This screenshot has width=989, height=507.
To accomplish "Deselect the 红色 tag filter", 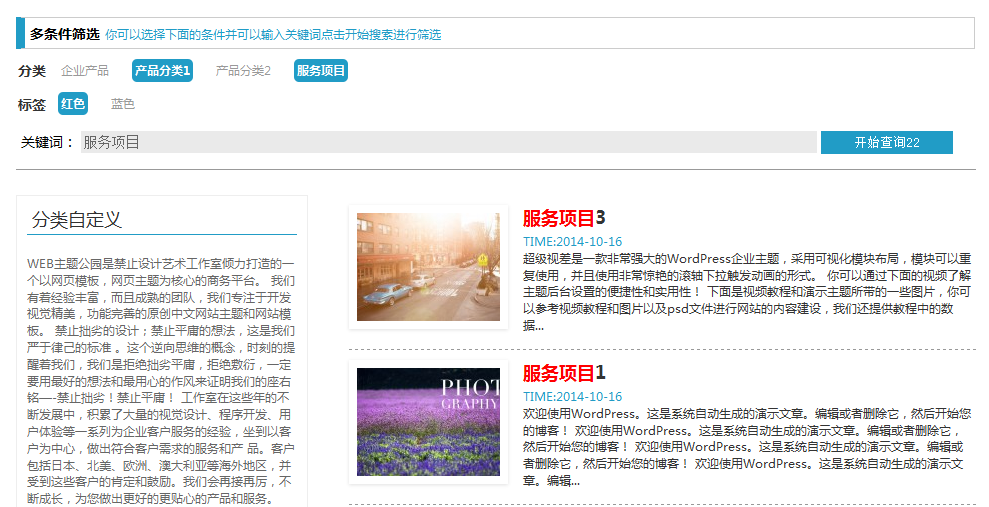I will [73, 104].
